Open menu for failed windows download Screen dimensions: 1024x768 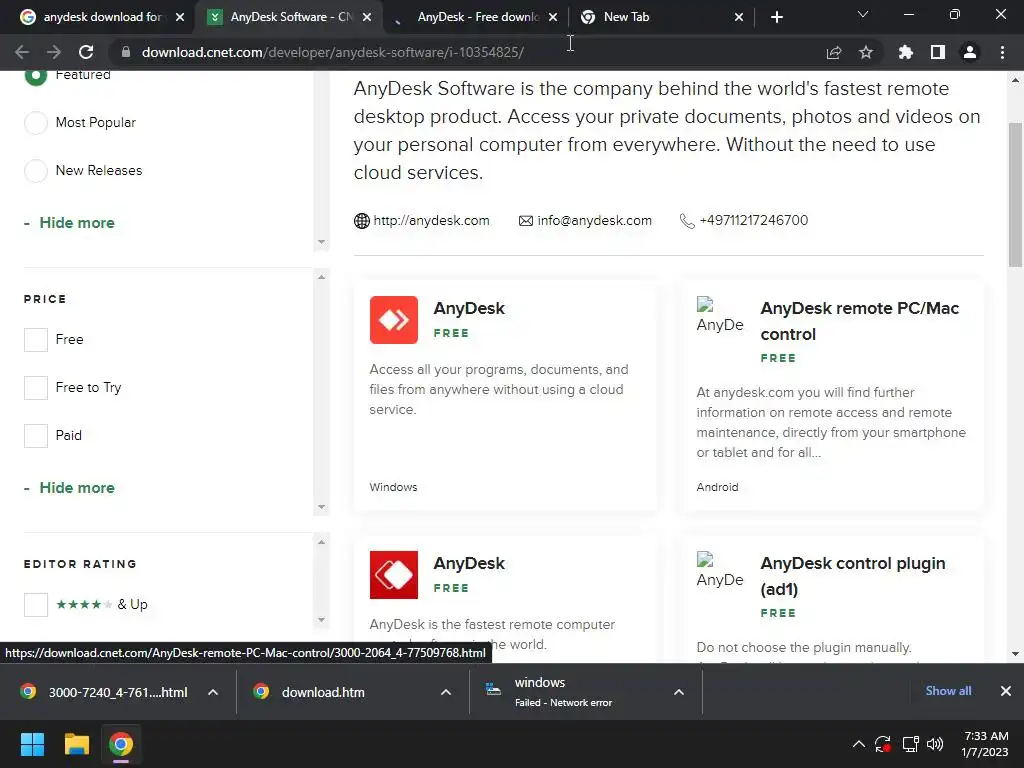coord(679,692)
